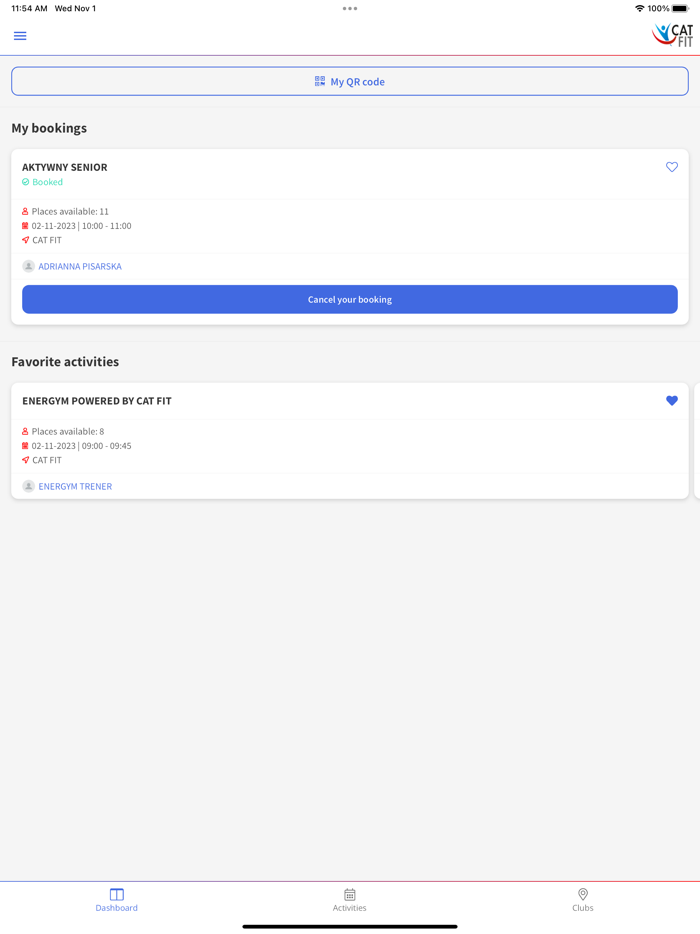Viewport: 700px width, 934px height.
Task: Open trainer ADRIANNA PISARSKA profile
Action: (x=80, y=266)
